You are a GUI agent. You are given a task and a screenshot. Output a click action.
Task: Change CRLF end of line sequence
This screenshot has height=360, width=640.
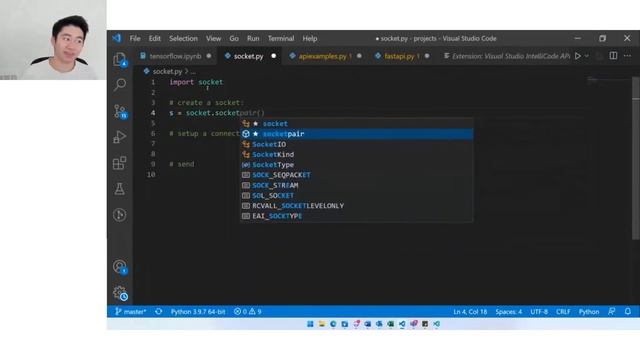[x=563, y=311]
